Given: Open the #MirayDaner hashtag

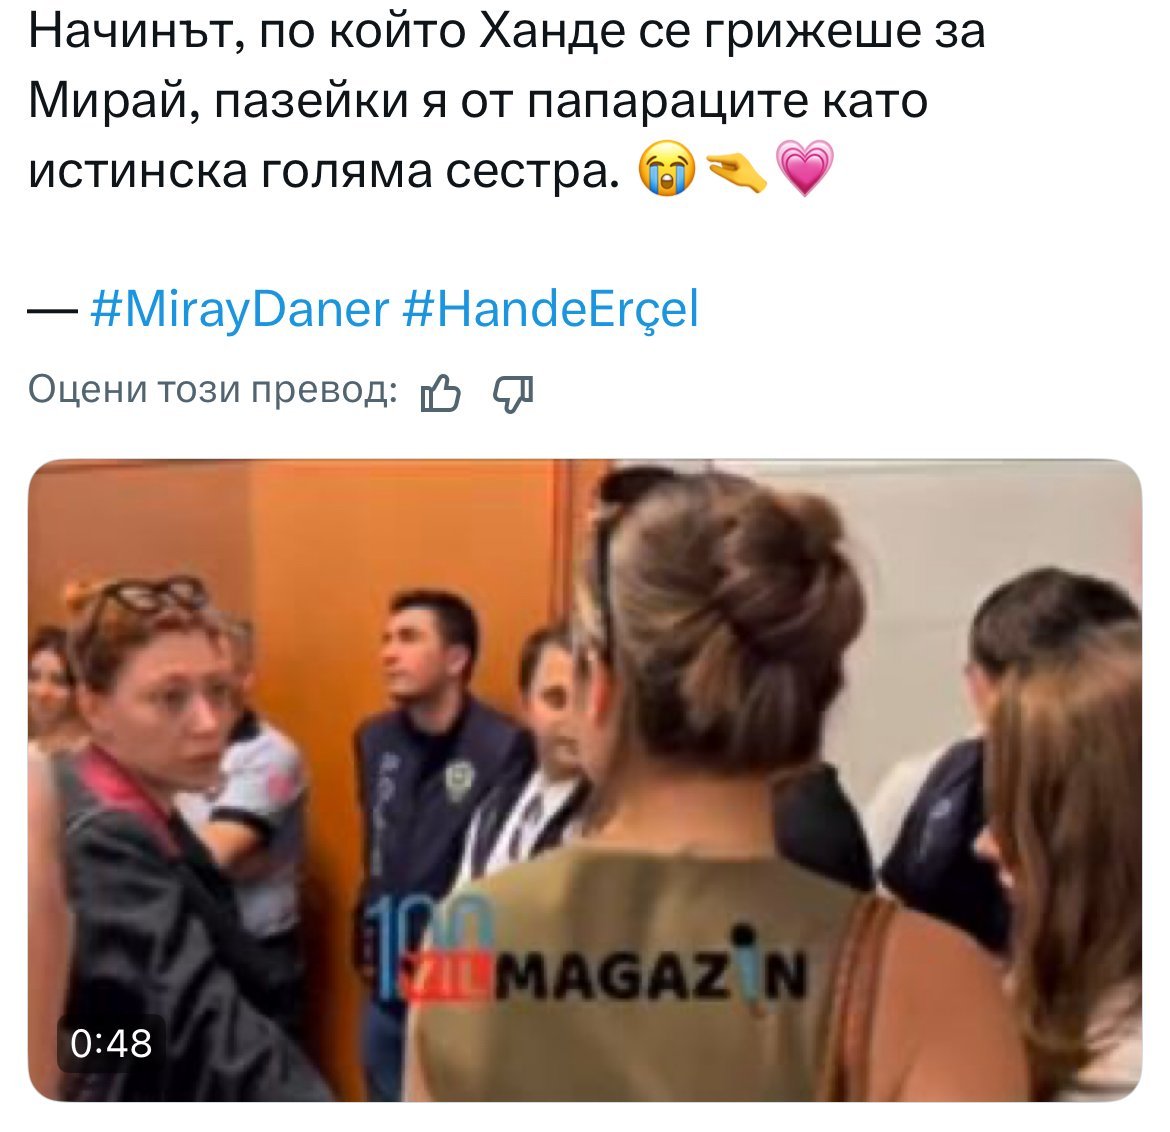Looking at the screenshot, I should [240, 309].
